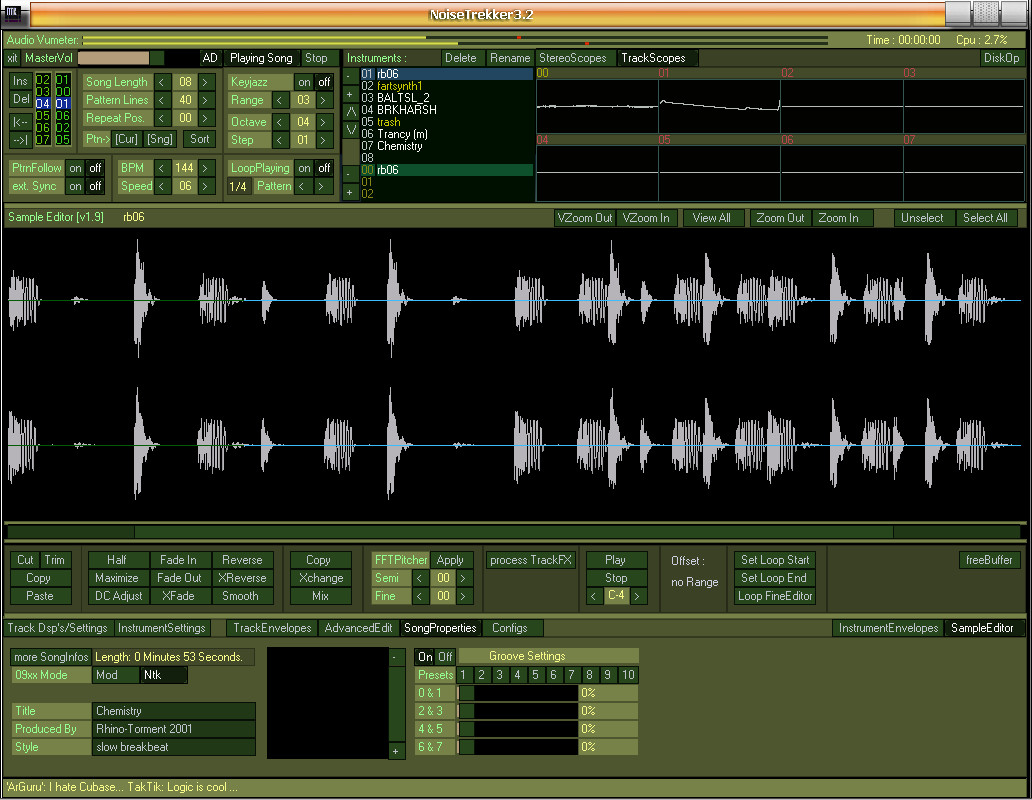Open the InstrumentEnvelopes tab
Viewport: 1032px width, 800px height.
[x=888, y=628]
